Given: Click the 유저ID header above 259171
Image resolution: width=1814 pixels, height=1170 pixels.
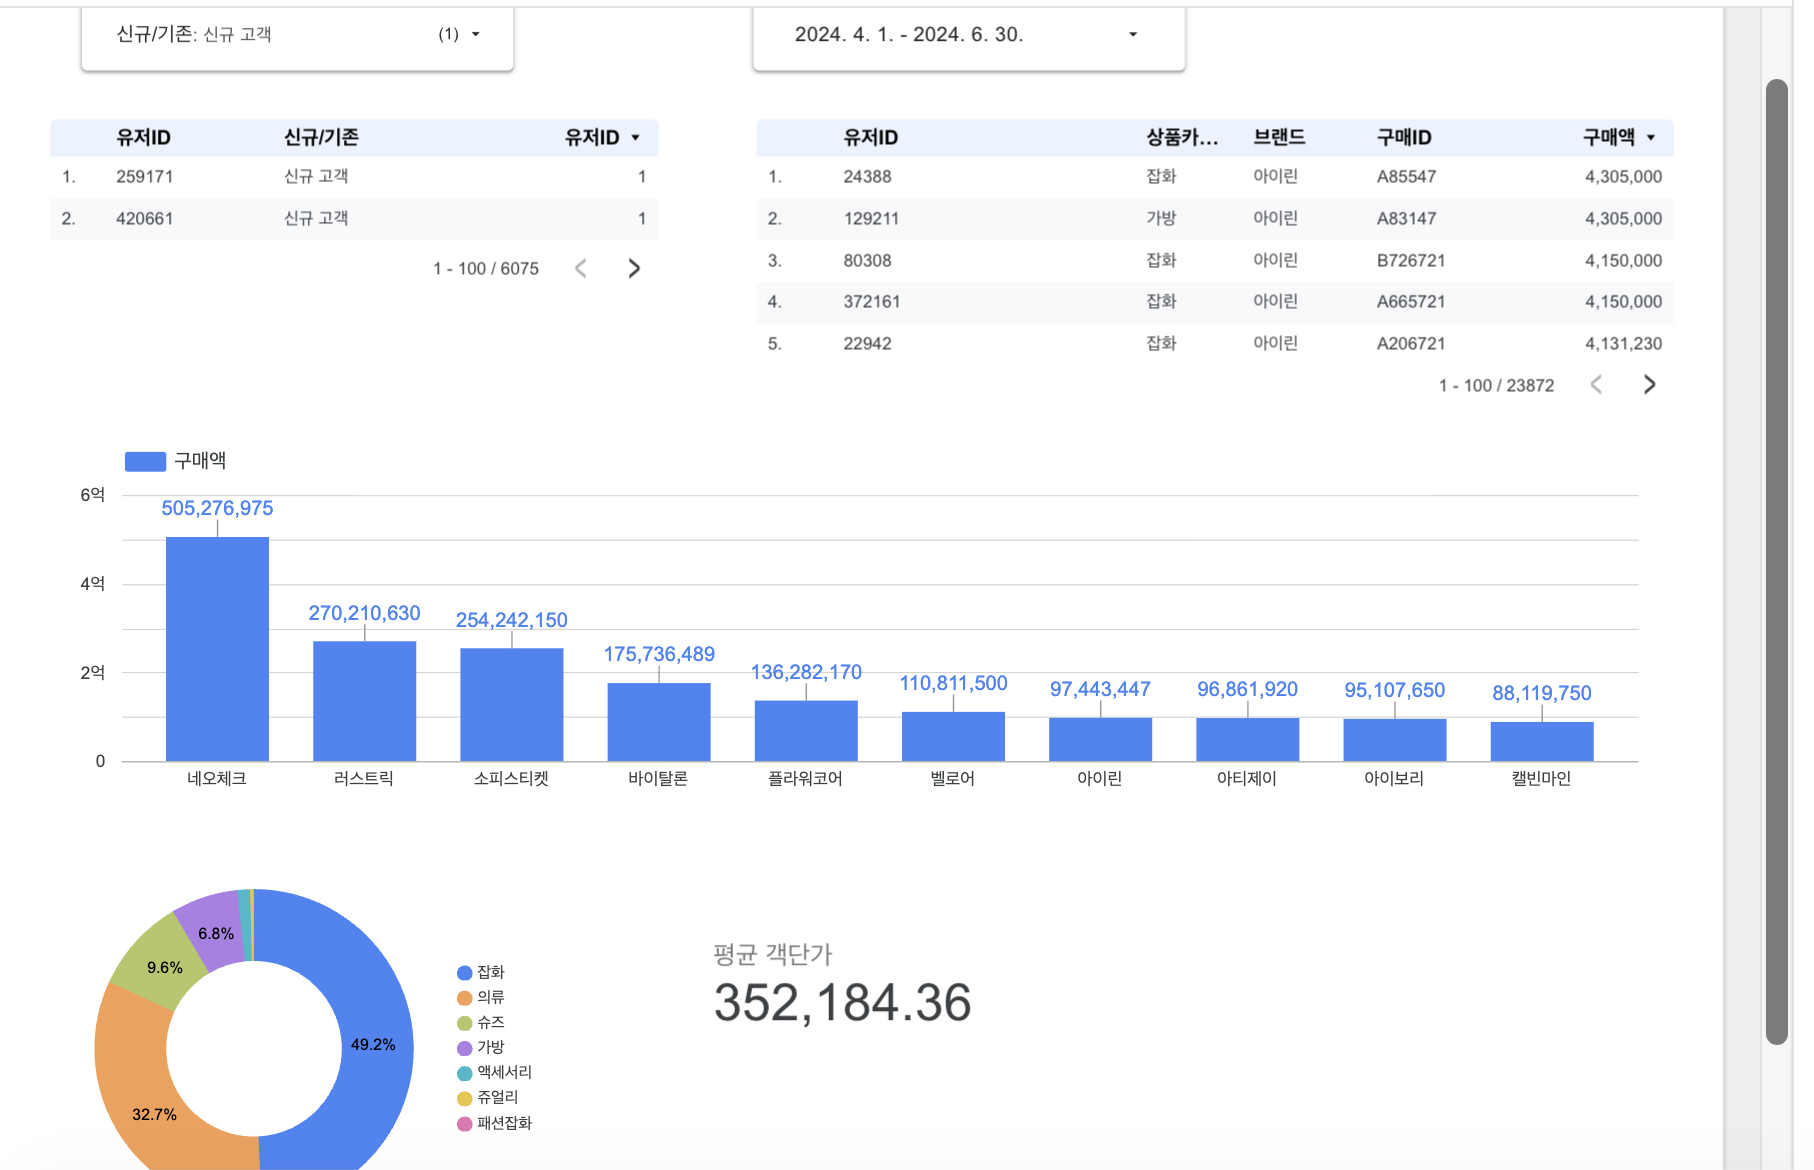Looking at the screenshot, I should pyautogui.click(x=143, y=138).
